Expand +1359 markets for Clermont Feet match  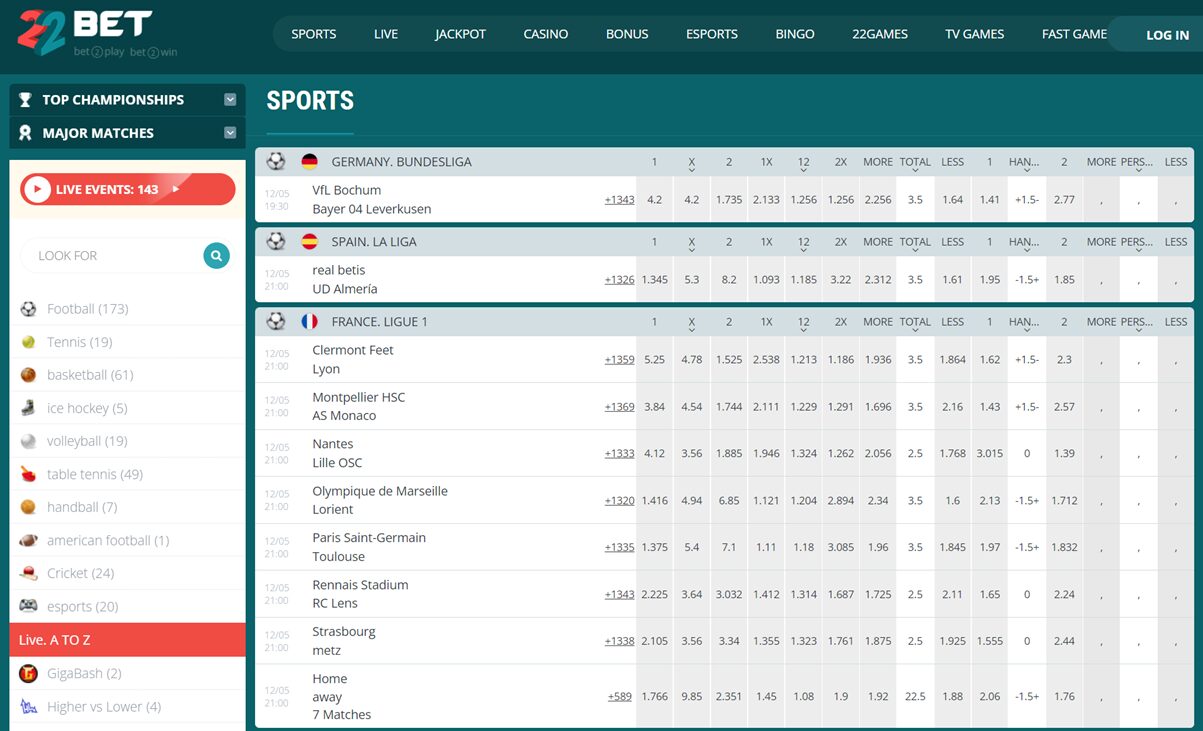click(619, 360)
